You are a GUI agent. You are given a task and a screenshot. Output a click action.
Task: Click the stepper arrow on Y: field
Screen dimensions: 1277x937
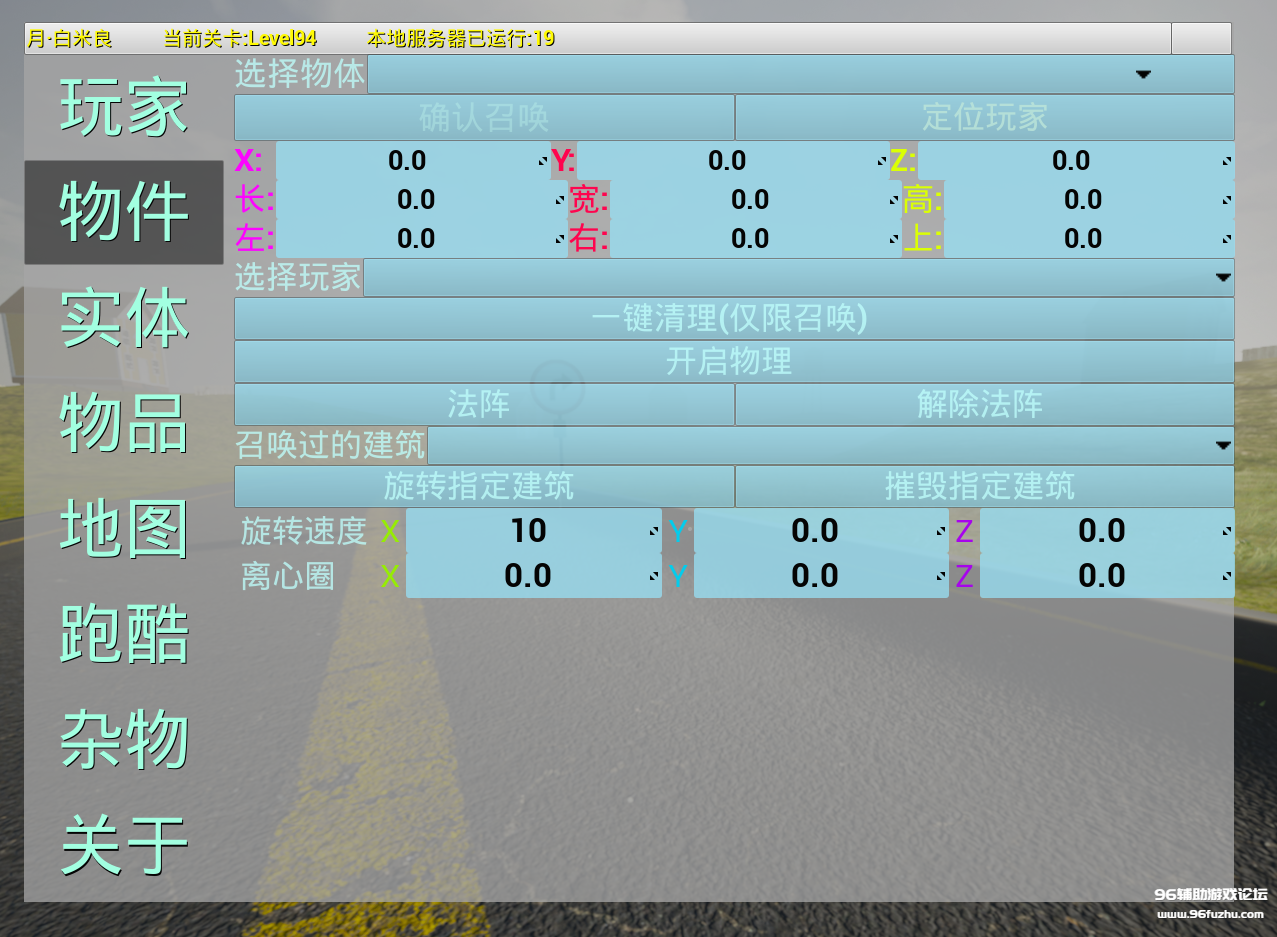pos(882,161)
